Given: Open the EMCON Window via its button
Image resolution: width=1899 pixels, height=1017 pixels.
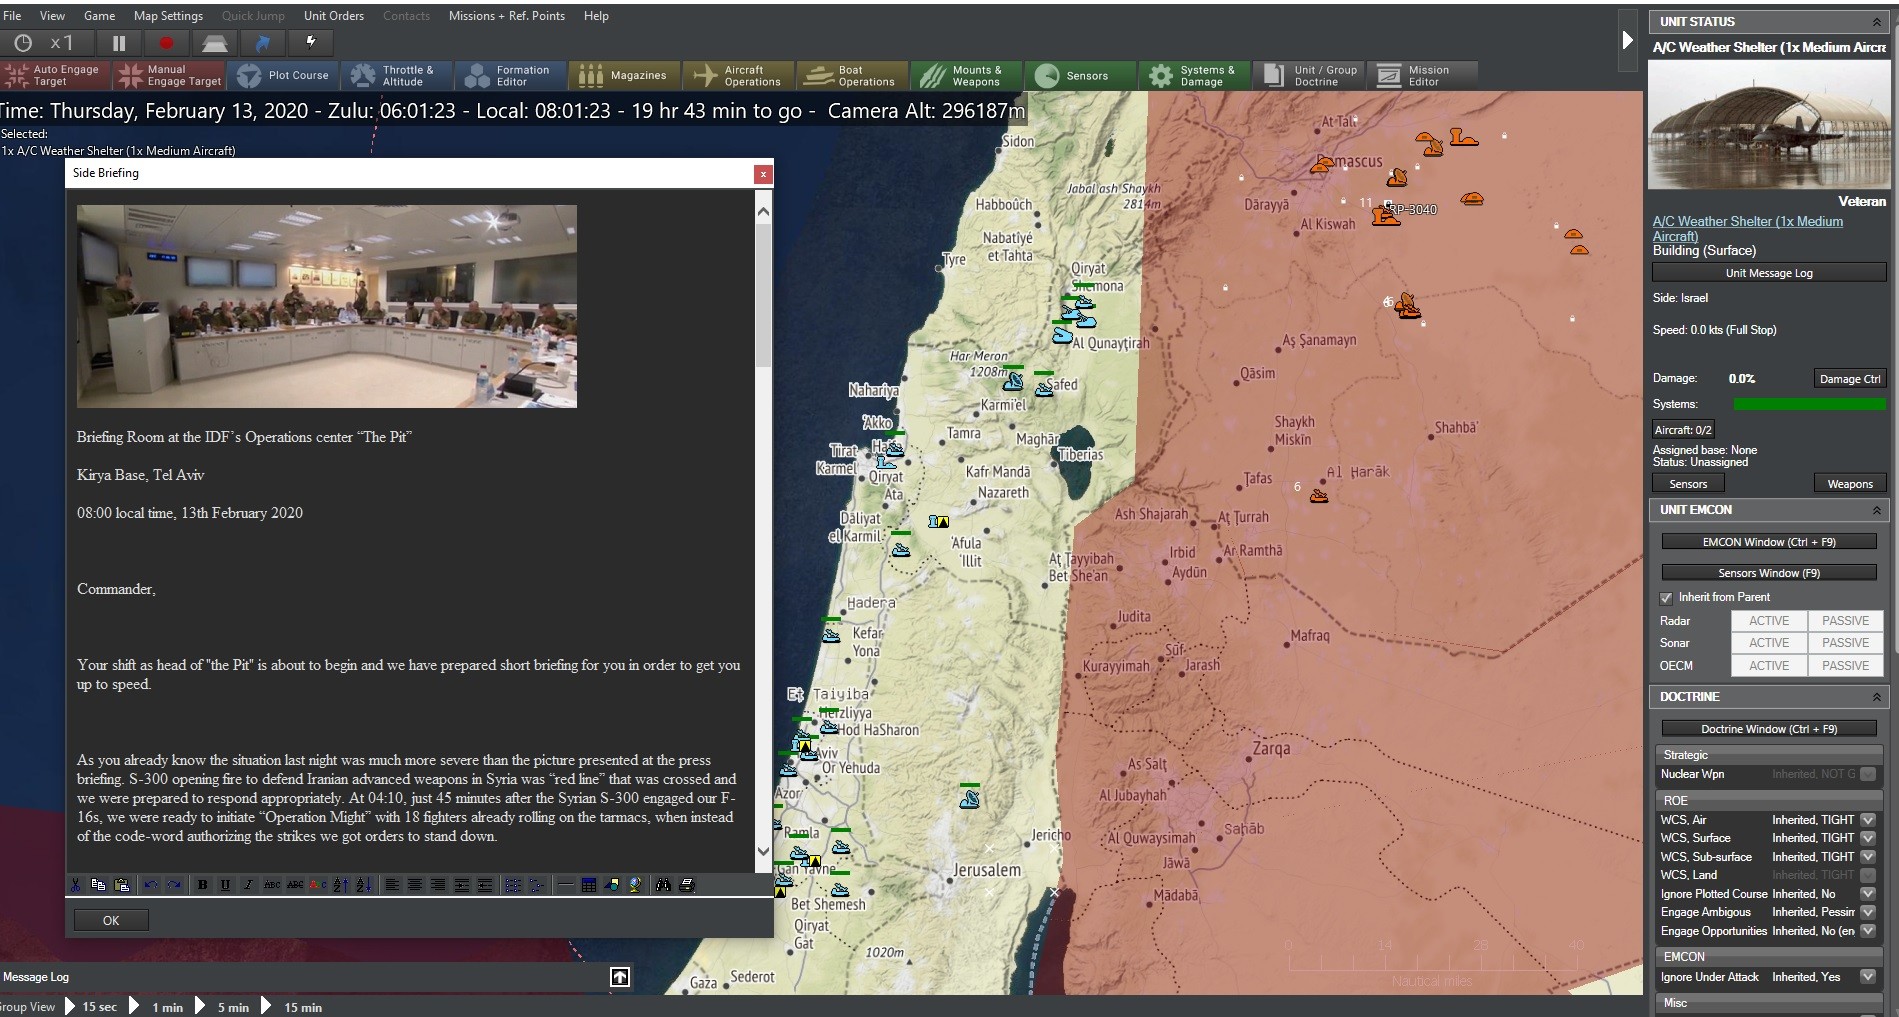Looking at the screenshot, I should point(1768,541).
